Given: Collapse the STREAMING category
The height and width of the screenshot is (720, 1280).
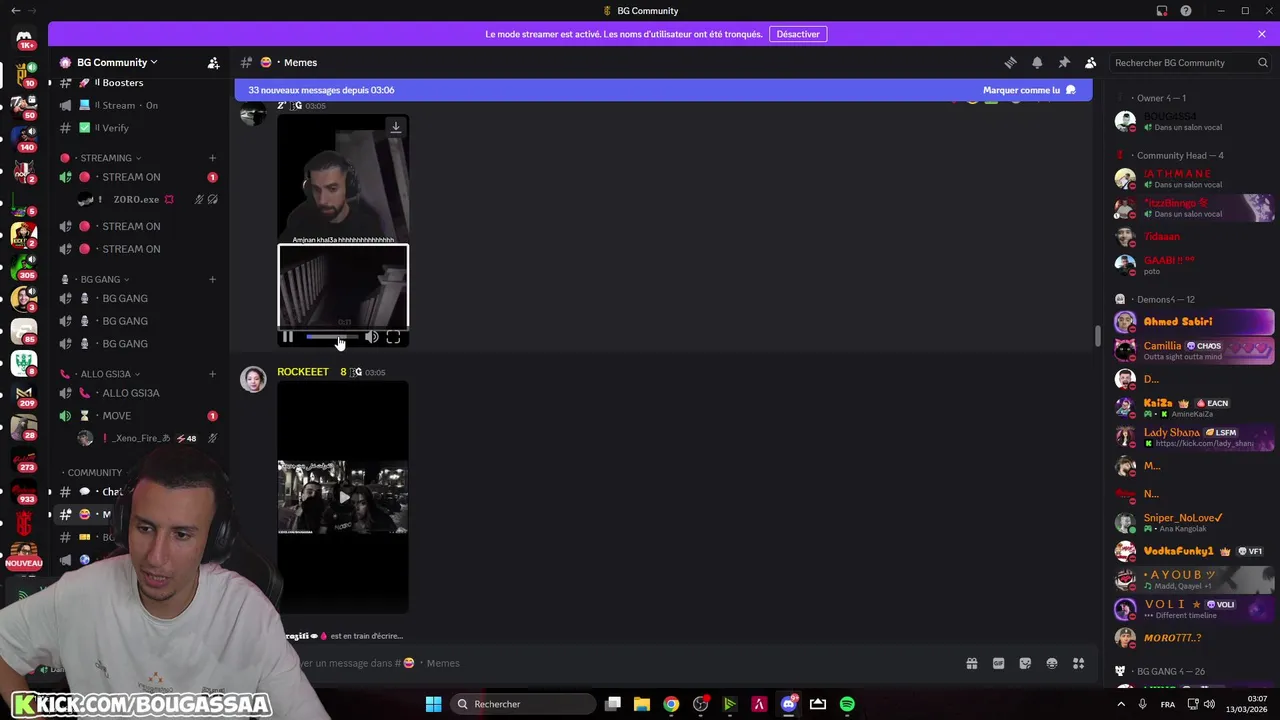Looking at the screenshot, I should click(106, 158).
